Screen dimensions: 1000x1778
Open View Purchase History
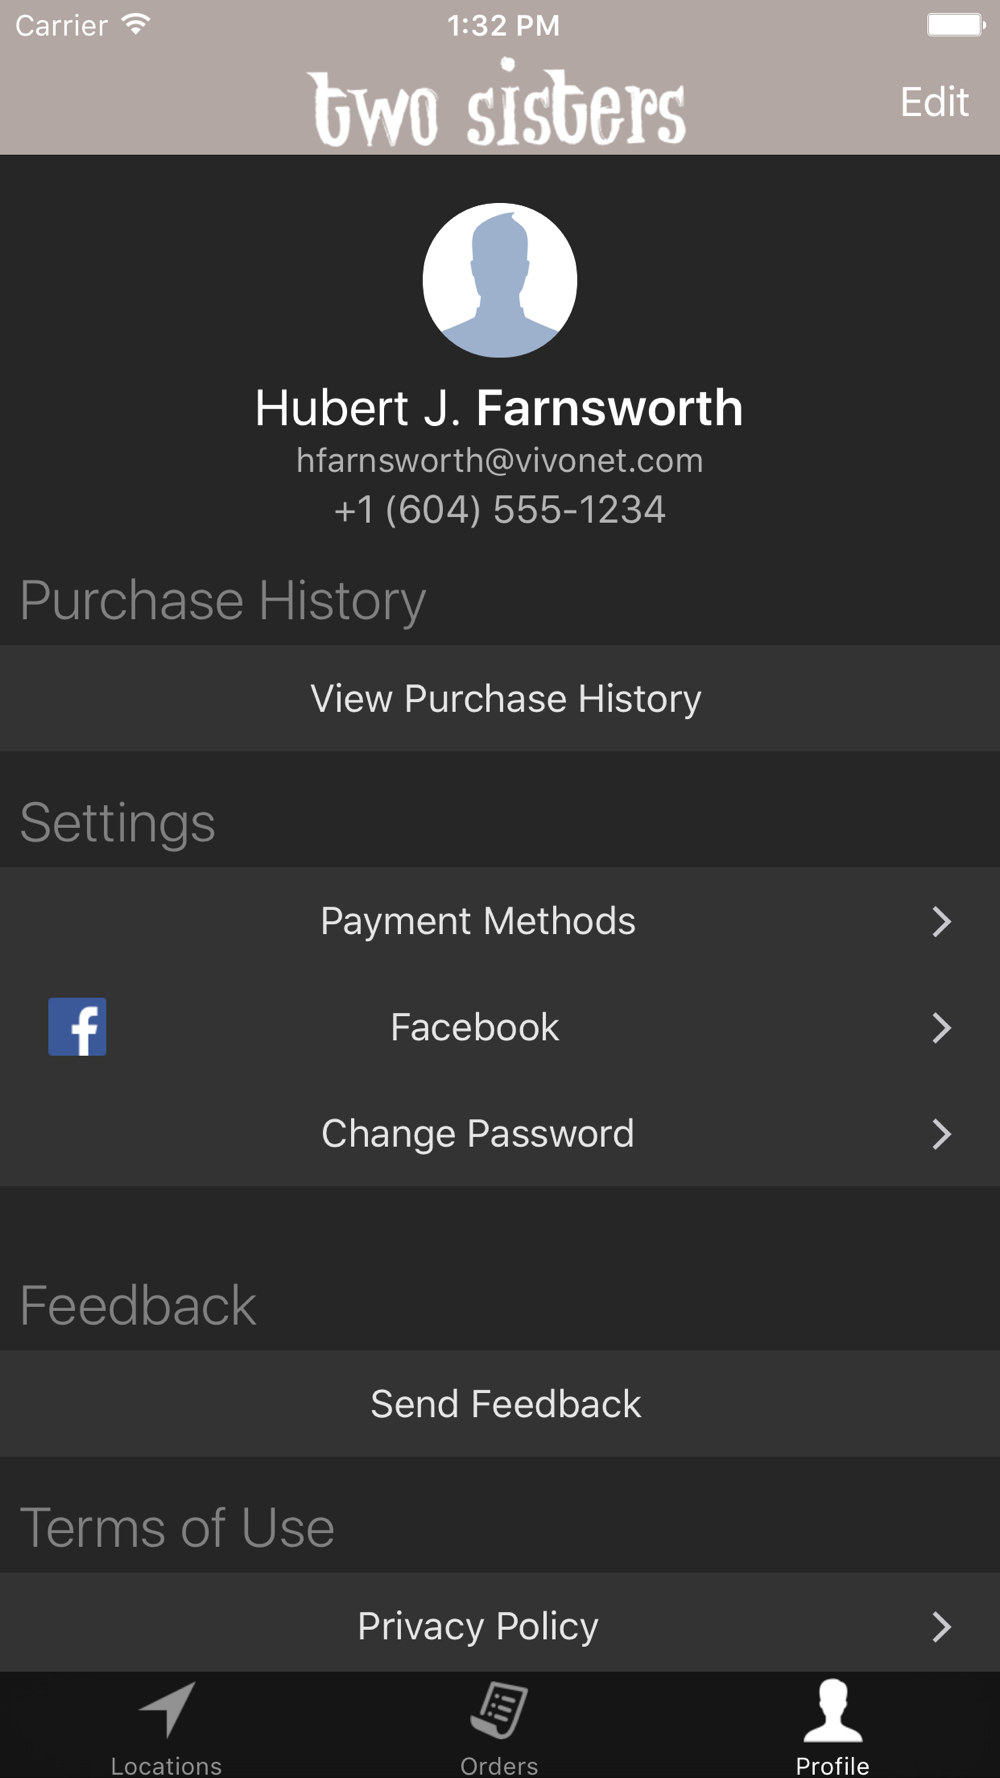[x=500, y=698]
